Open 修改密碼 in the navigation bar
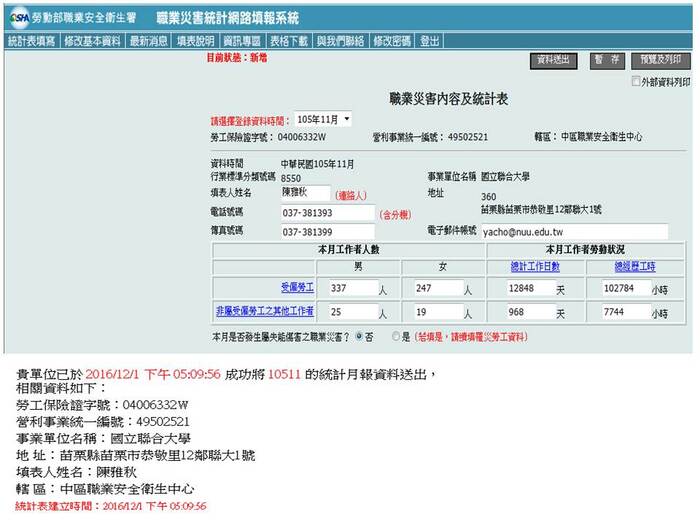The width and height of the screenshot is (700, 525). tap(392, 41)
